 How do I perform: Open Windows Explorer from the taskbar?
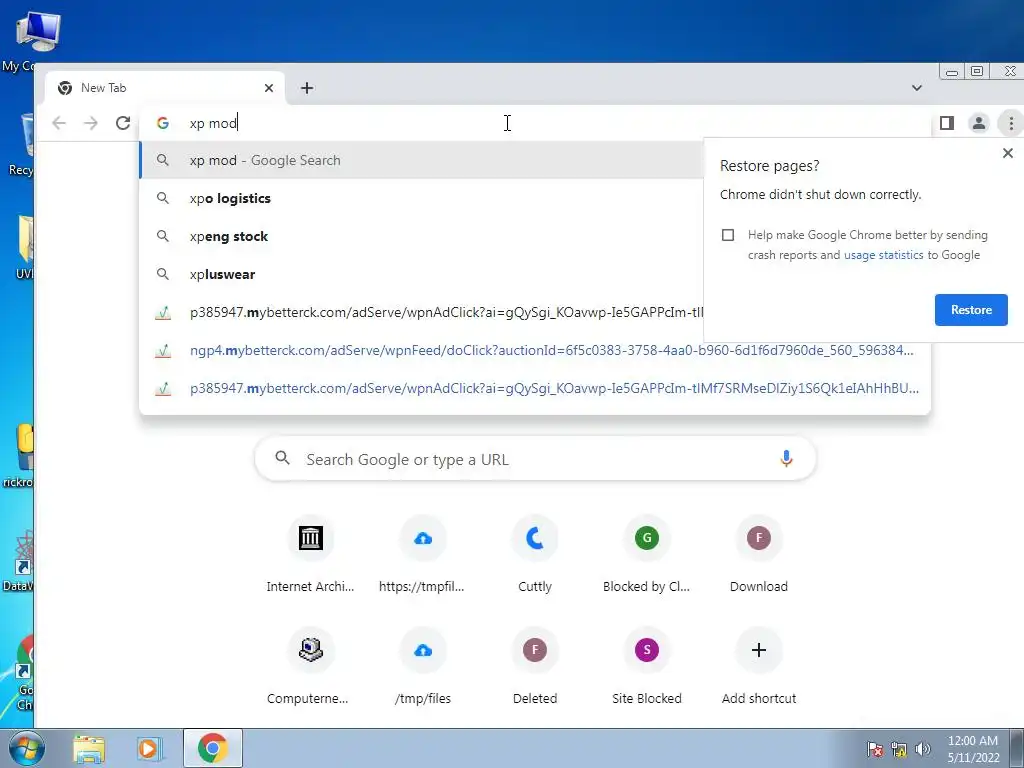click(89, 748)
